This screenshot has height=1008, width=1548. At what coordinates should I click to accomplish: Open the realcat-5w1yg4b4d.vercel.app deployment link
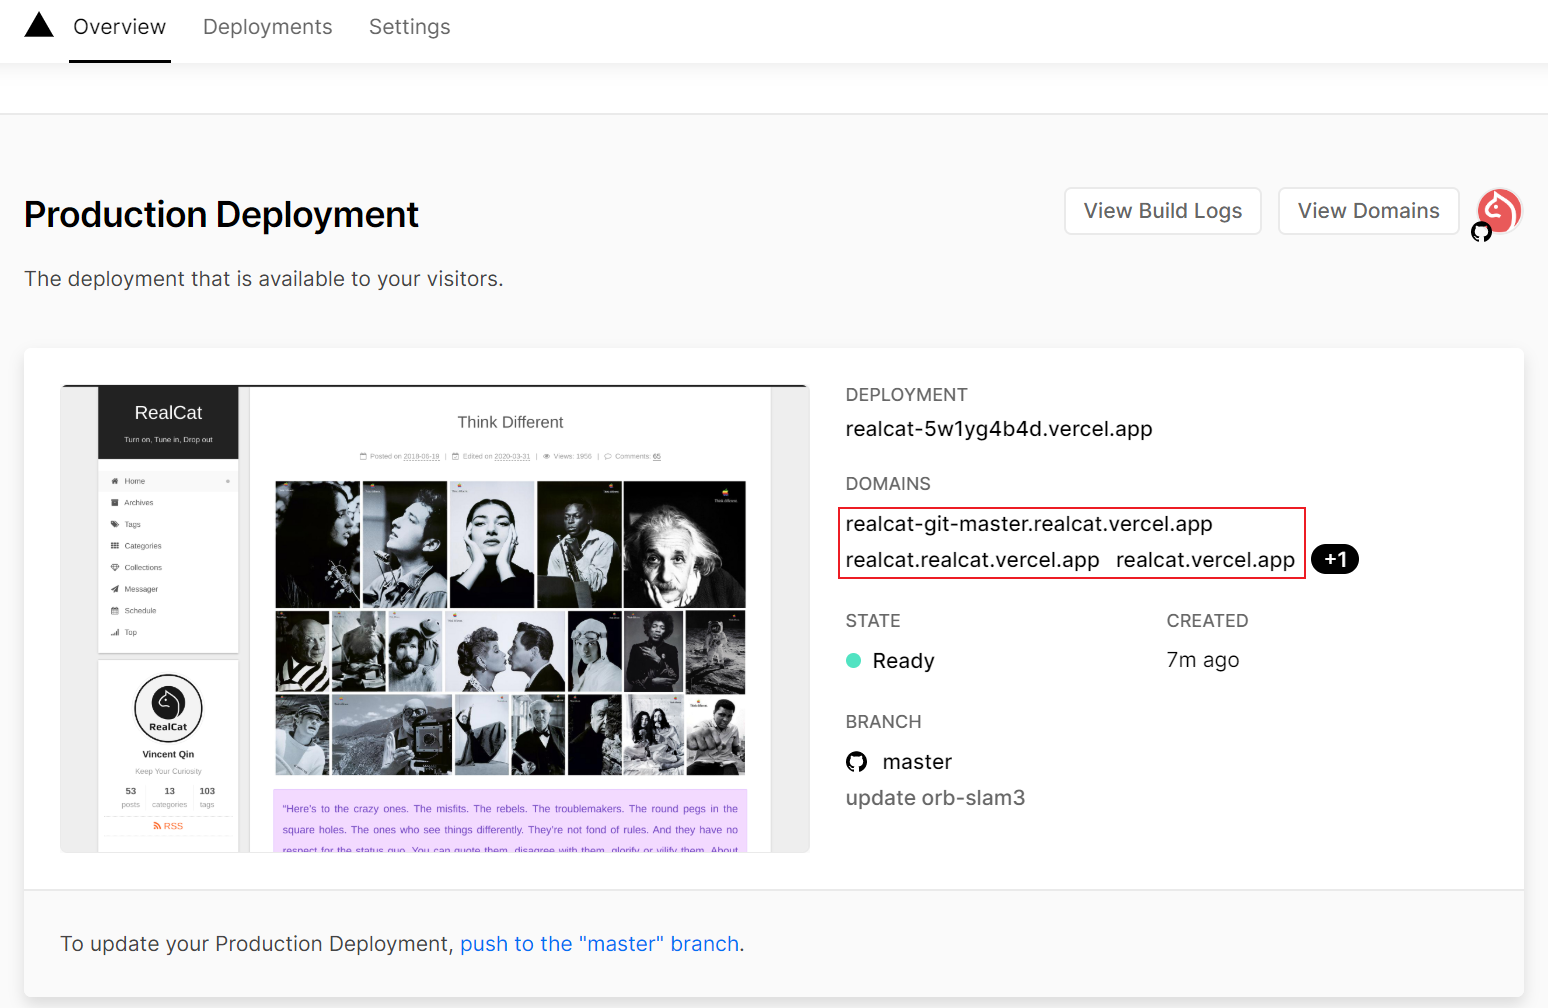point(998,429)
